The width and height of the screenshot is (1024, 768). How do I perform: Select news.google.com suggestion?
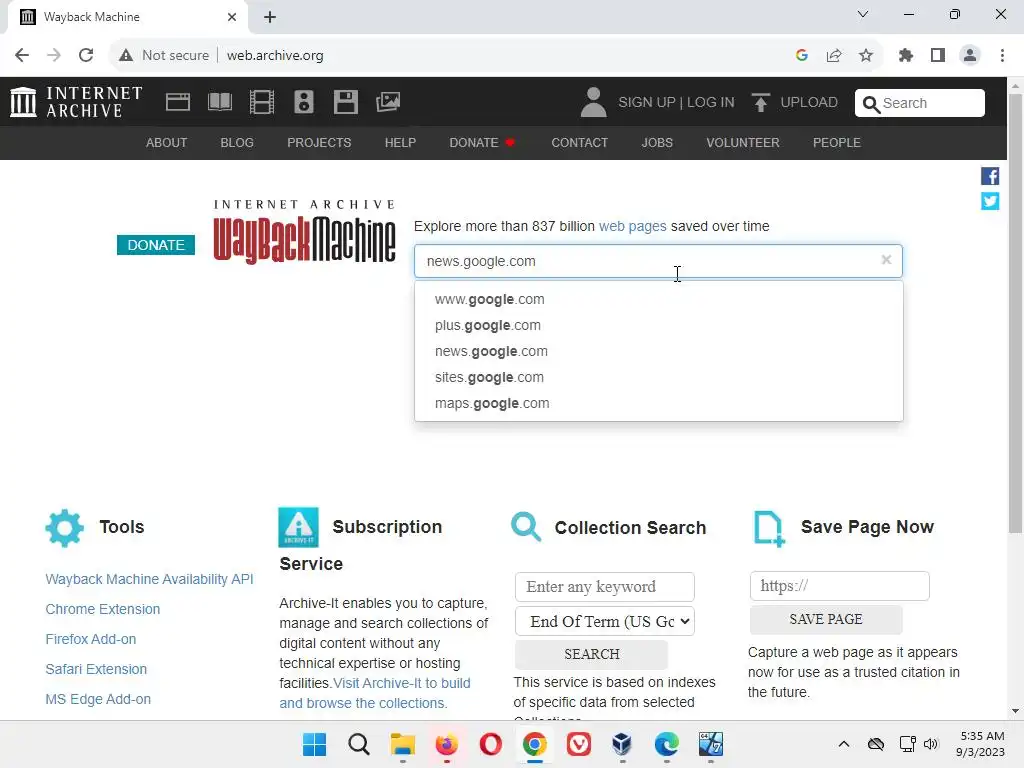coord(658,351)
